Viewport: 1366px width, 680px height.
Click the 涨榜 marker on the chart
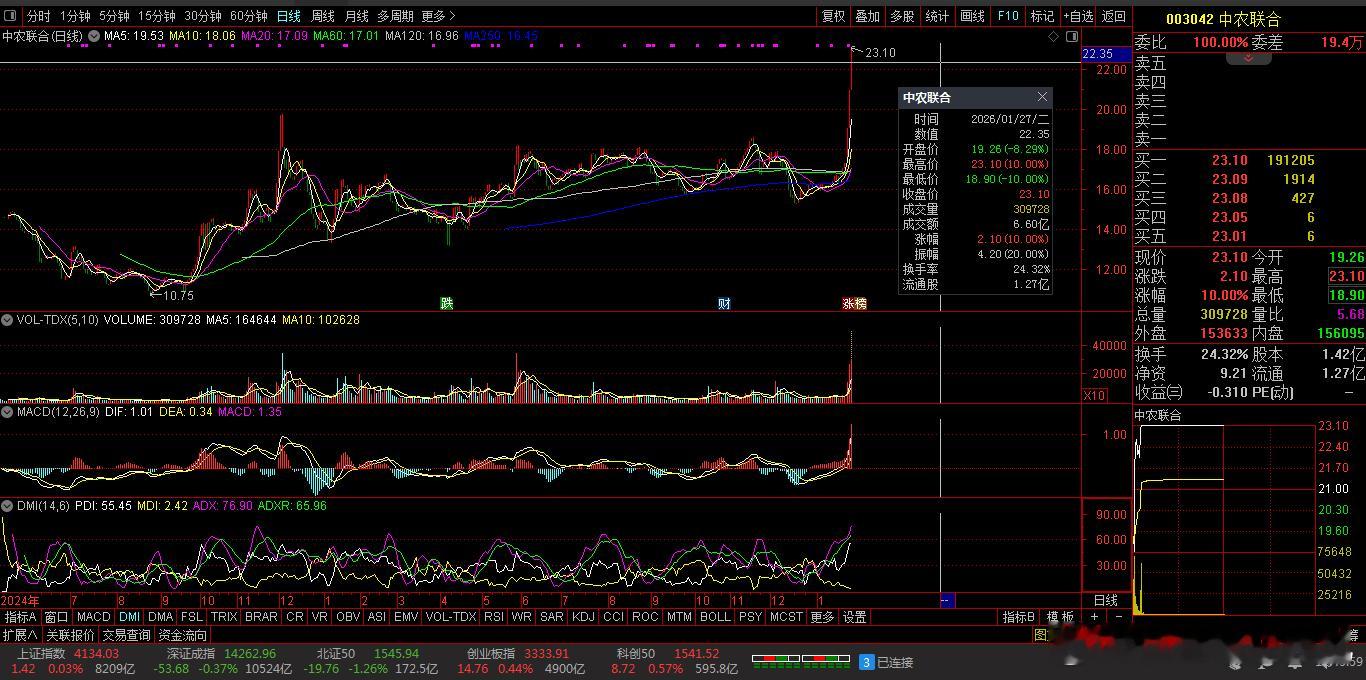pos(854,304)
